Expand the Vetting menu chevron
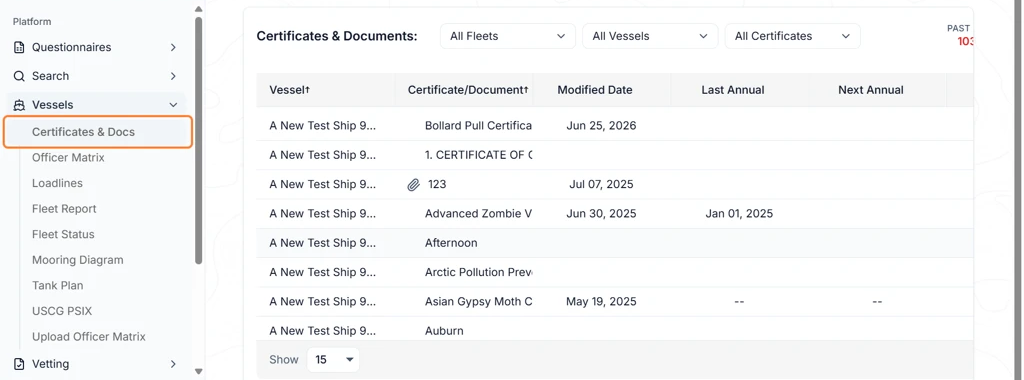 click(x=173, y=364)
